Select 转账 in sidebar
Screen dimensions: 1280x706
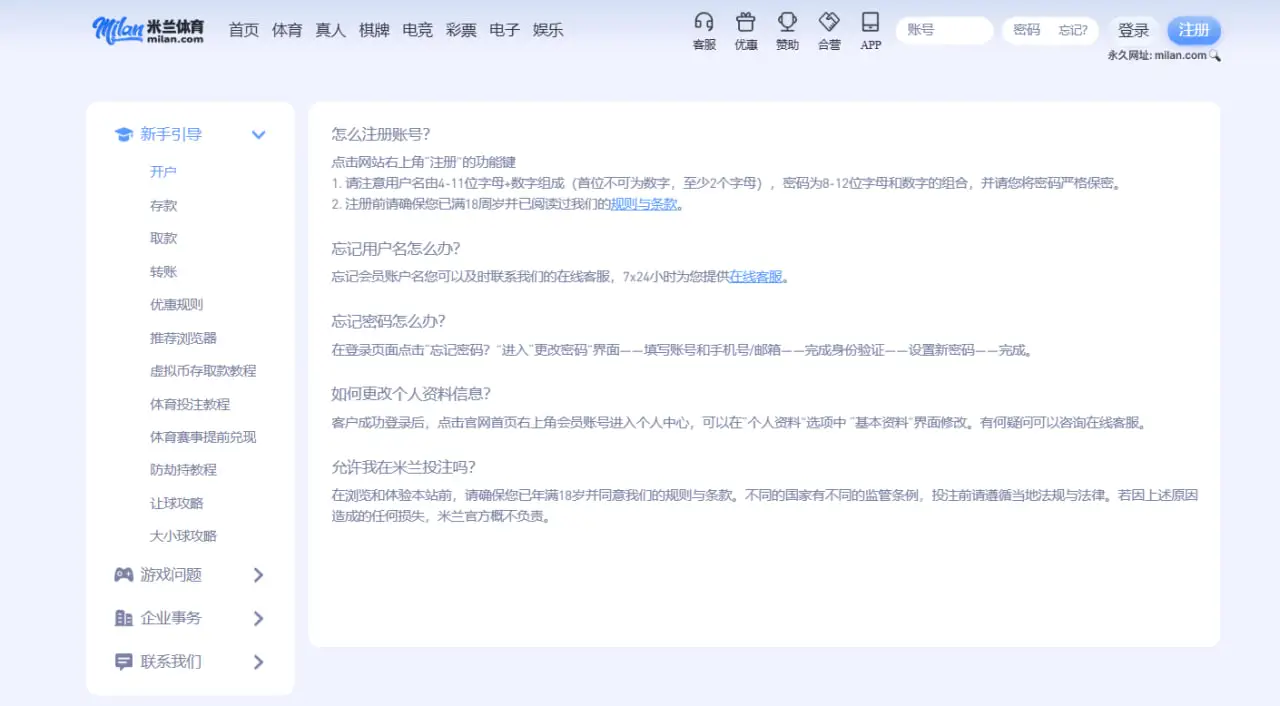pos(164,271)
